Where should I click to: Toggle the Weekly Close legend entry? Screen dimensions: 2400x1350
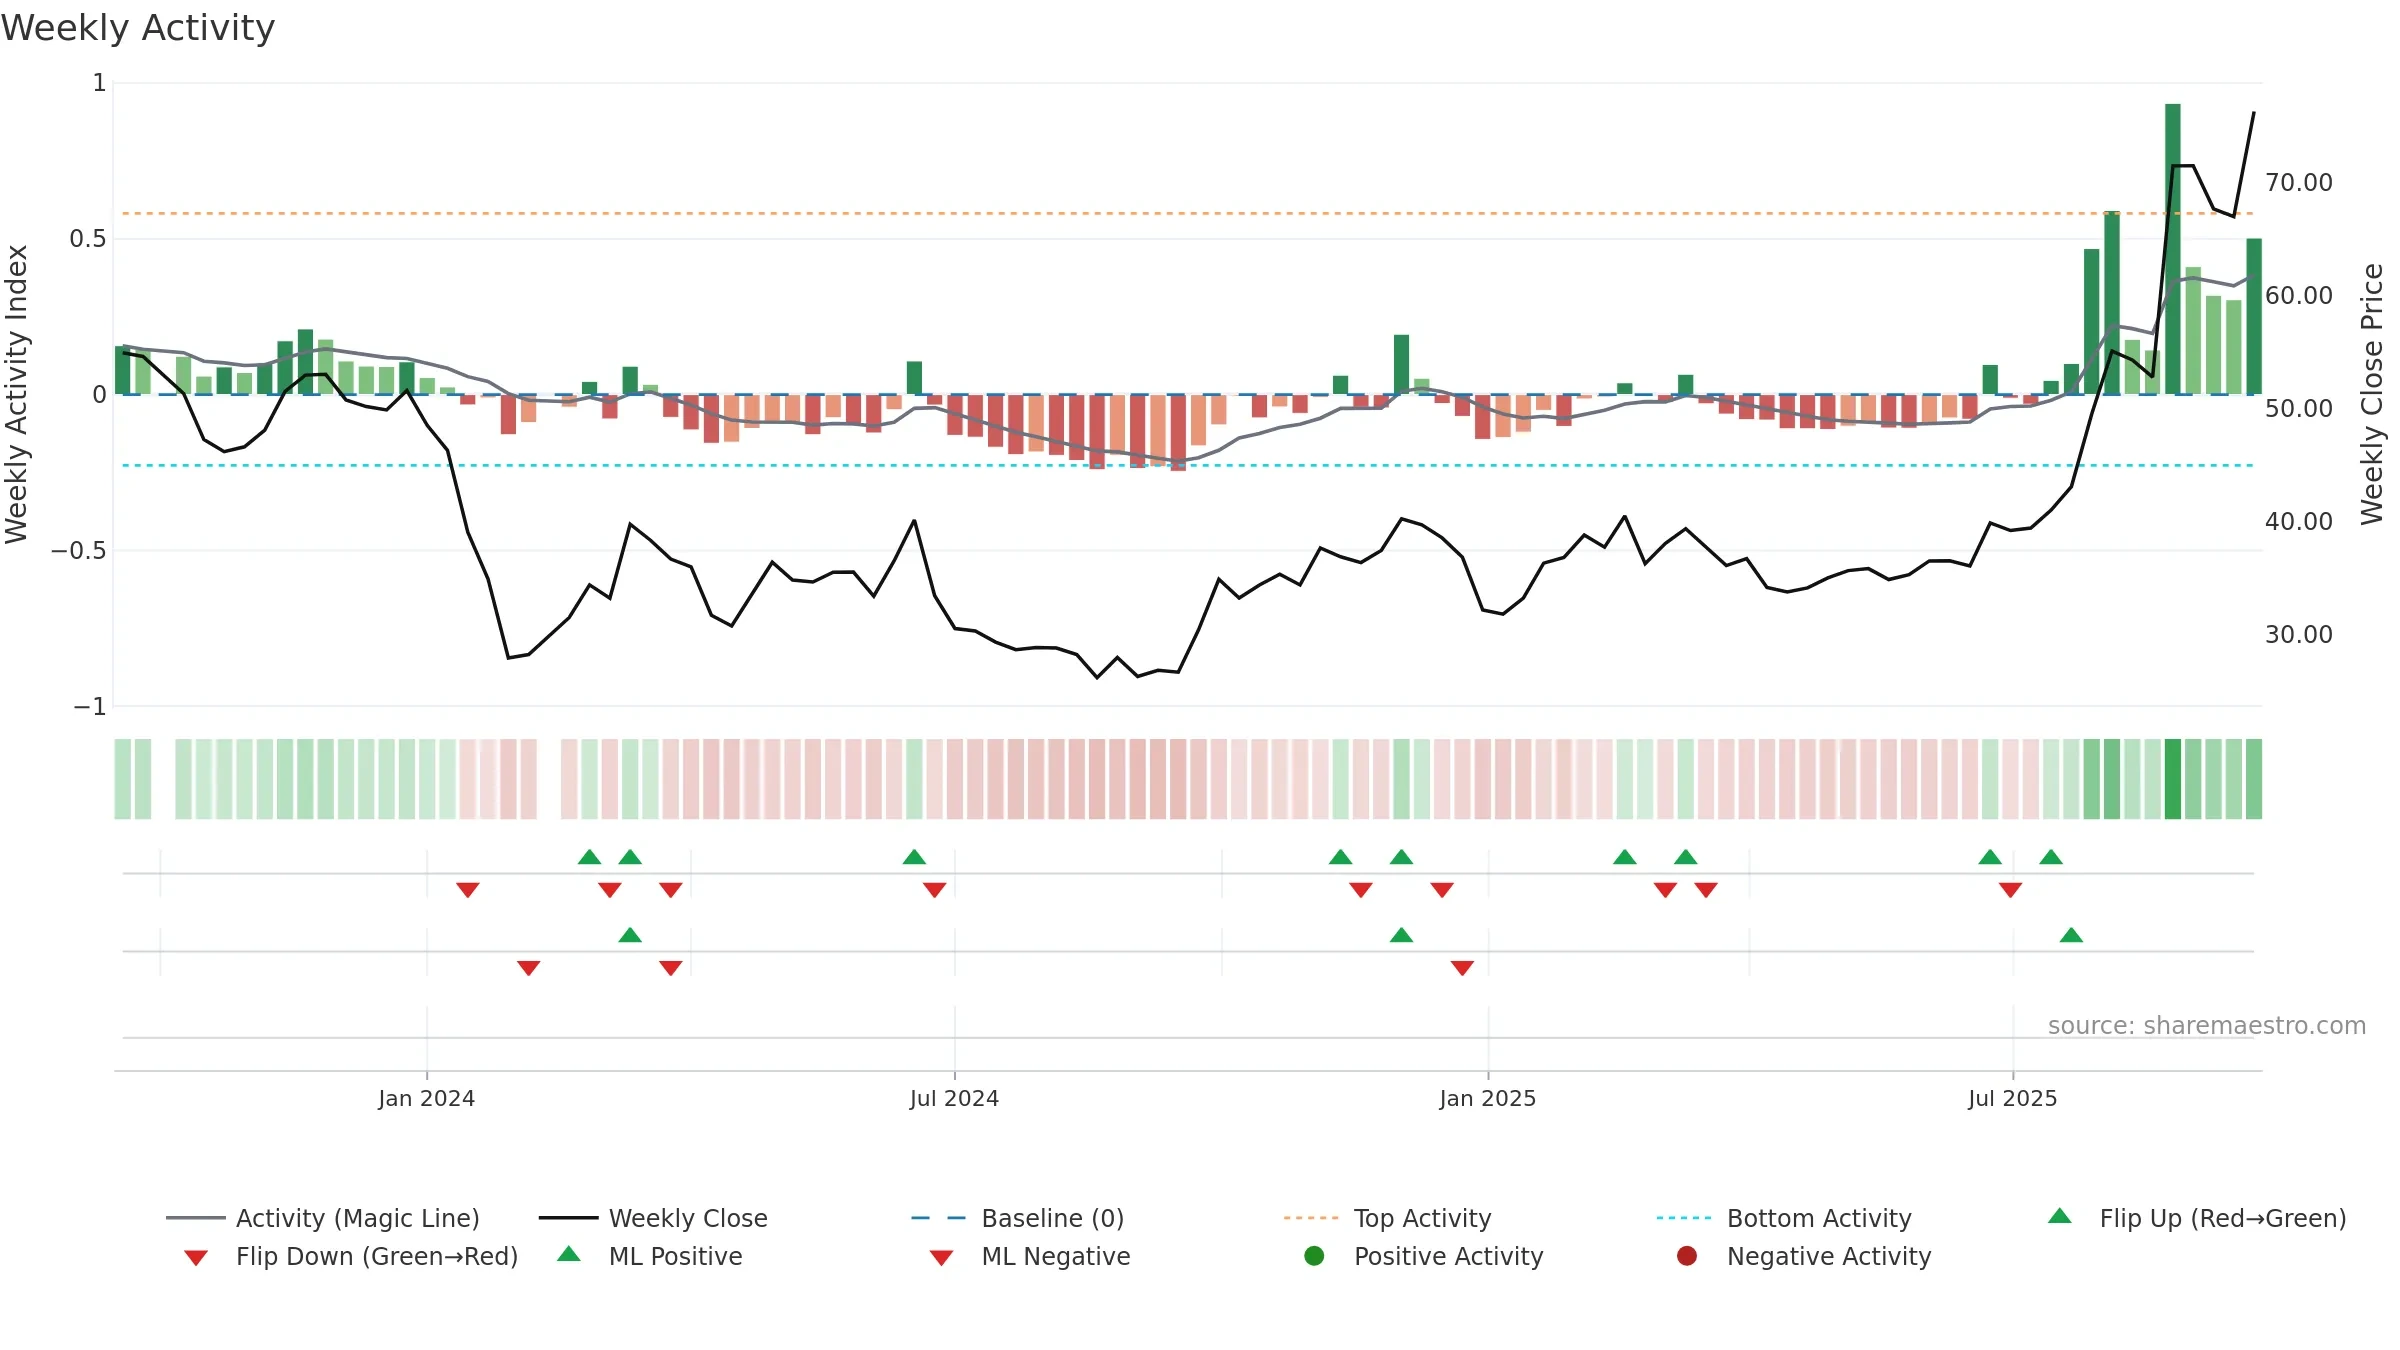click(653, 1218)
